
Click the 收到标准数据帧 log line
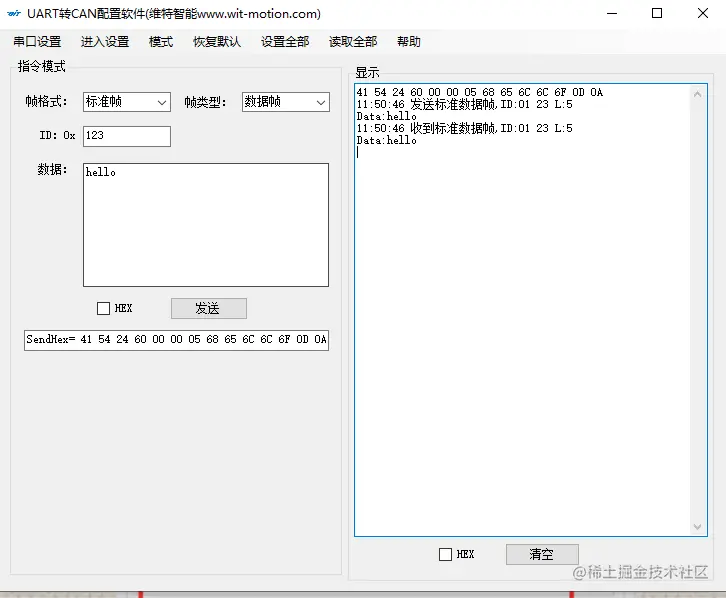464,128
